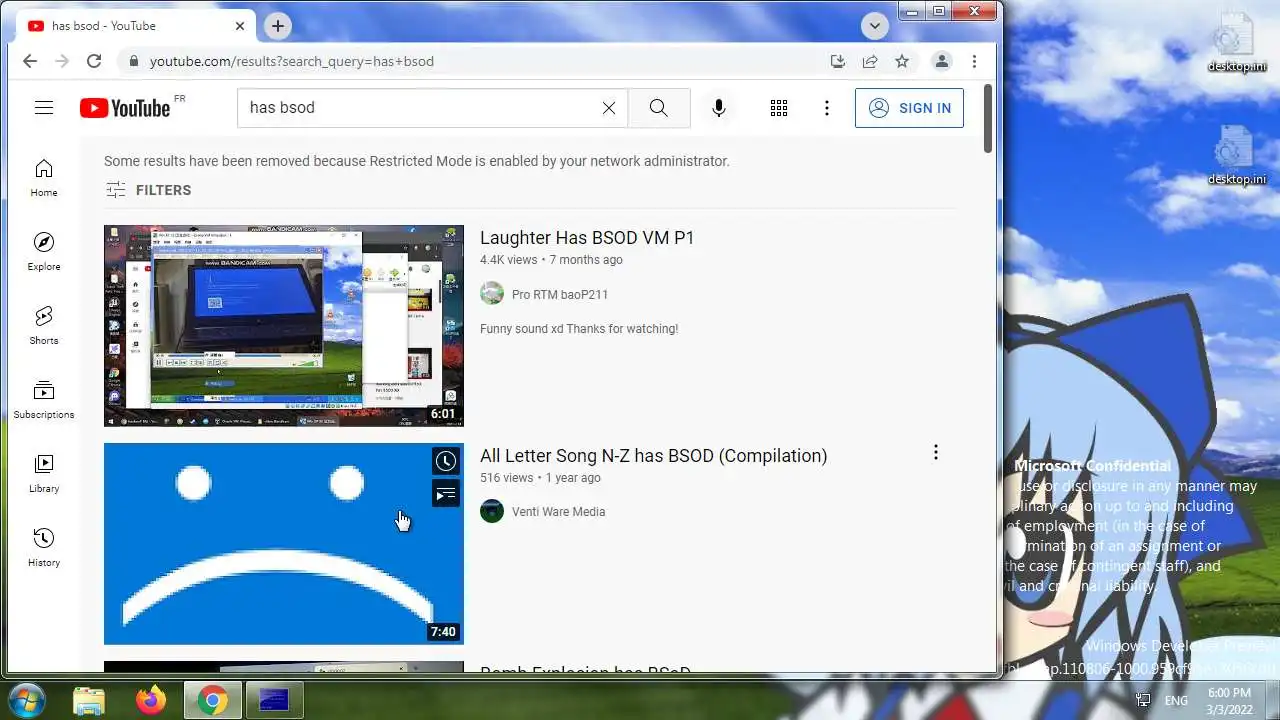This screenshot has width=1280, height=720.
Task: Play All Letter Song N-Z thumbnail
Action: pos(284,544)
